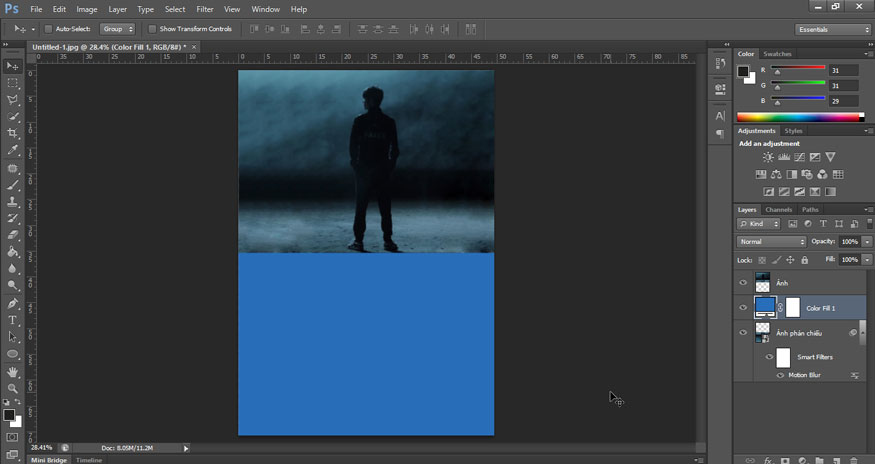Click the Color Fill 1 layer mask thumbnail
875x464 pixels.
coord(792,308)
